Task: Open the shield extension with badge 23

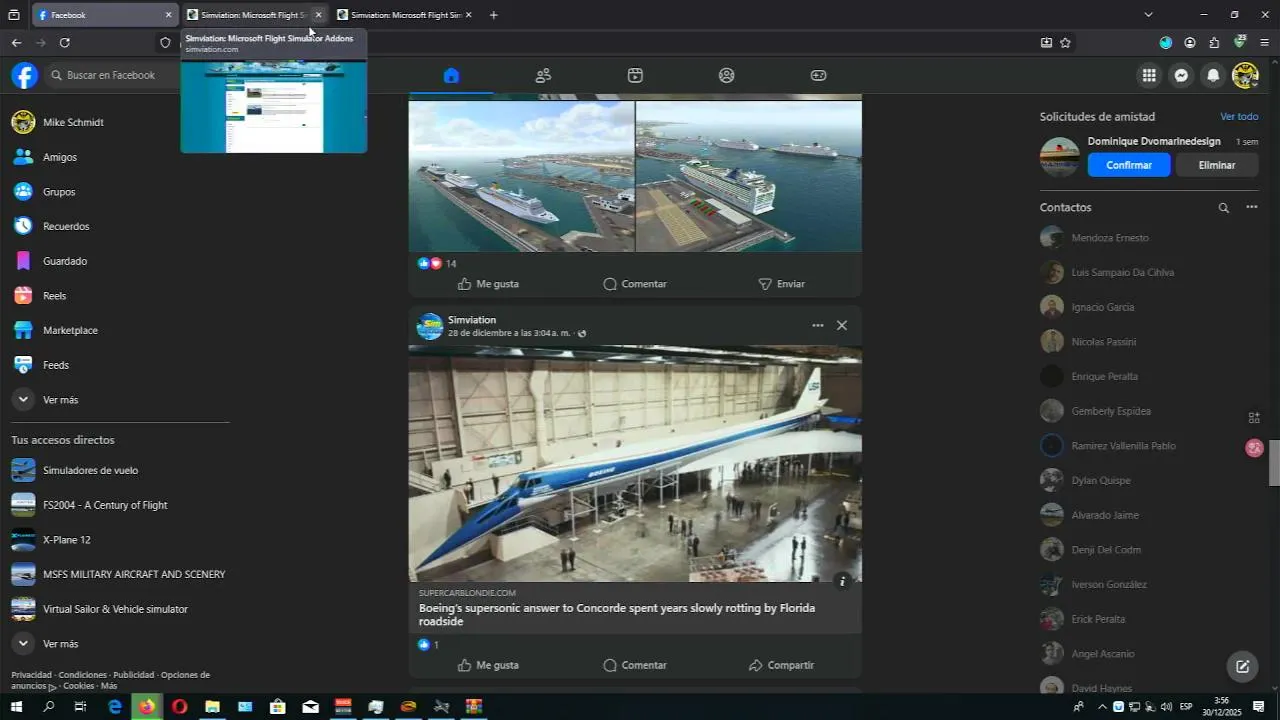Action: (x=1240, y=42)
